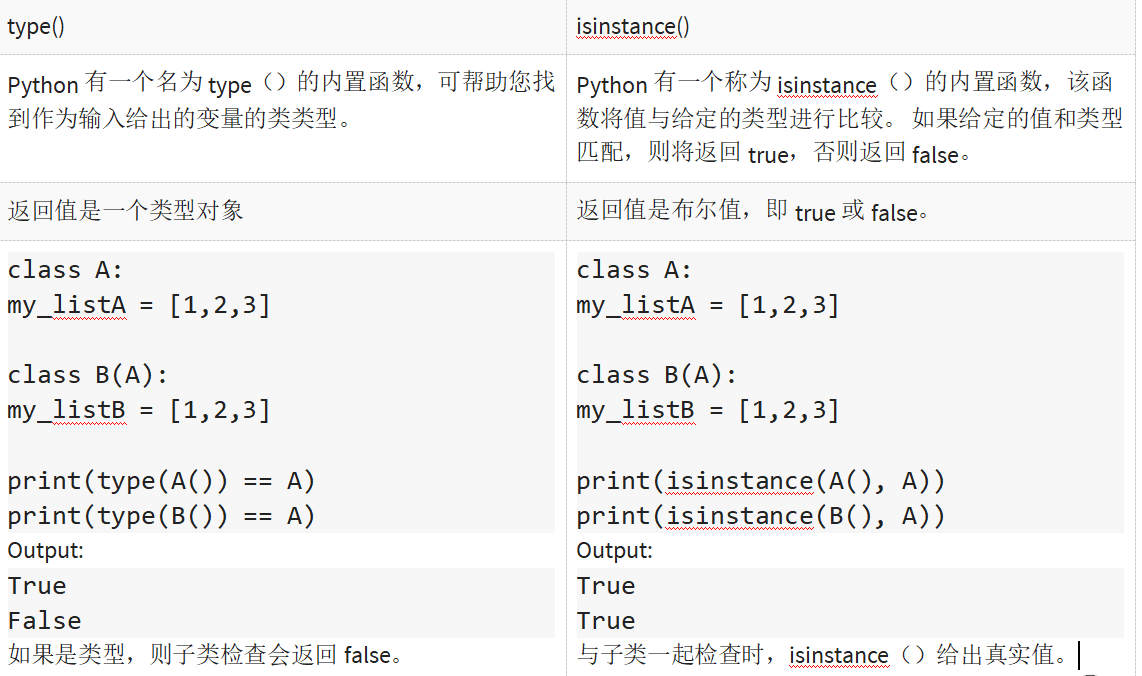Click "class A:" in the isinstance() column
This screenshot has height=676, width=1142.
coord(634,270)
